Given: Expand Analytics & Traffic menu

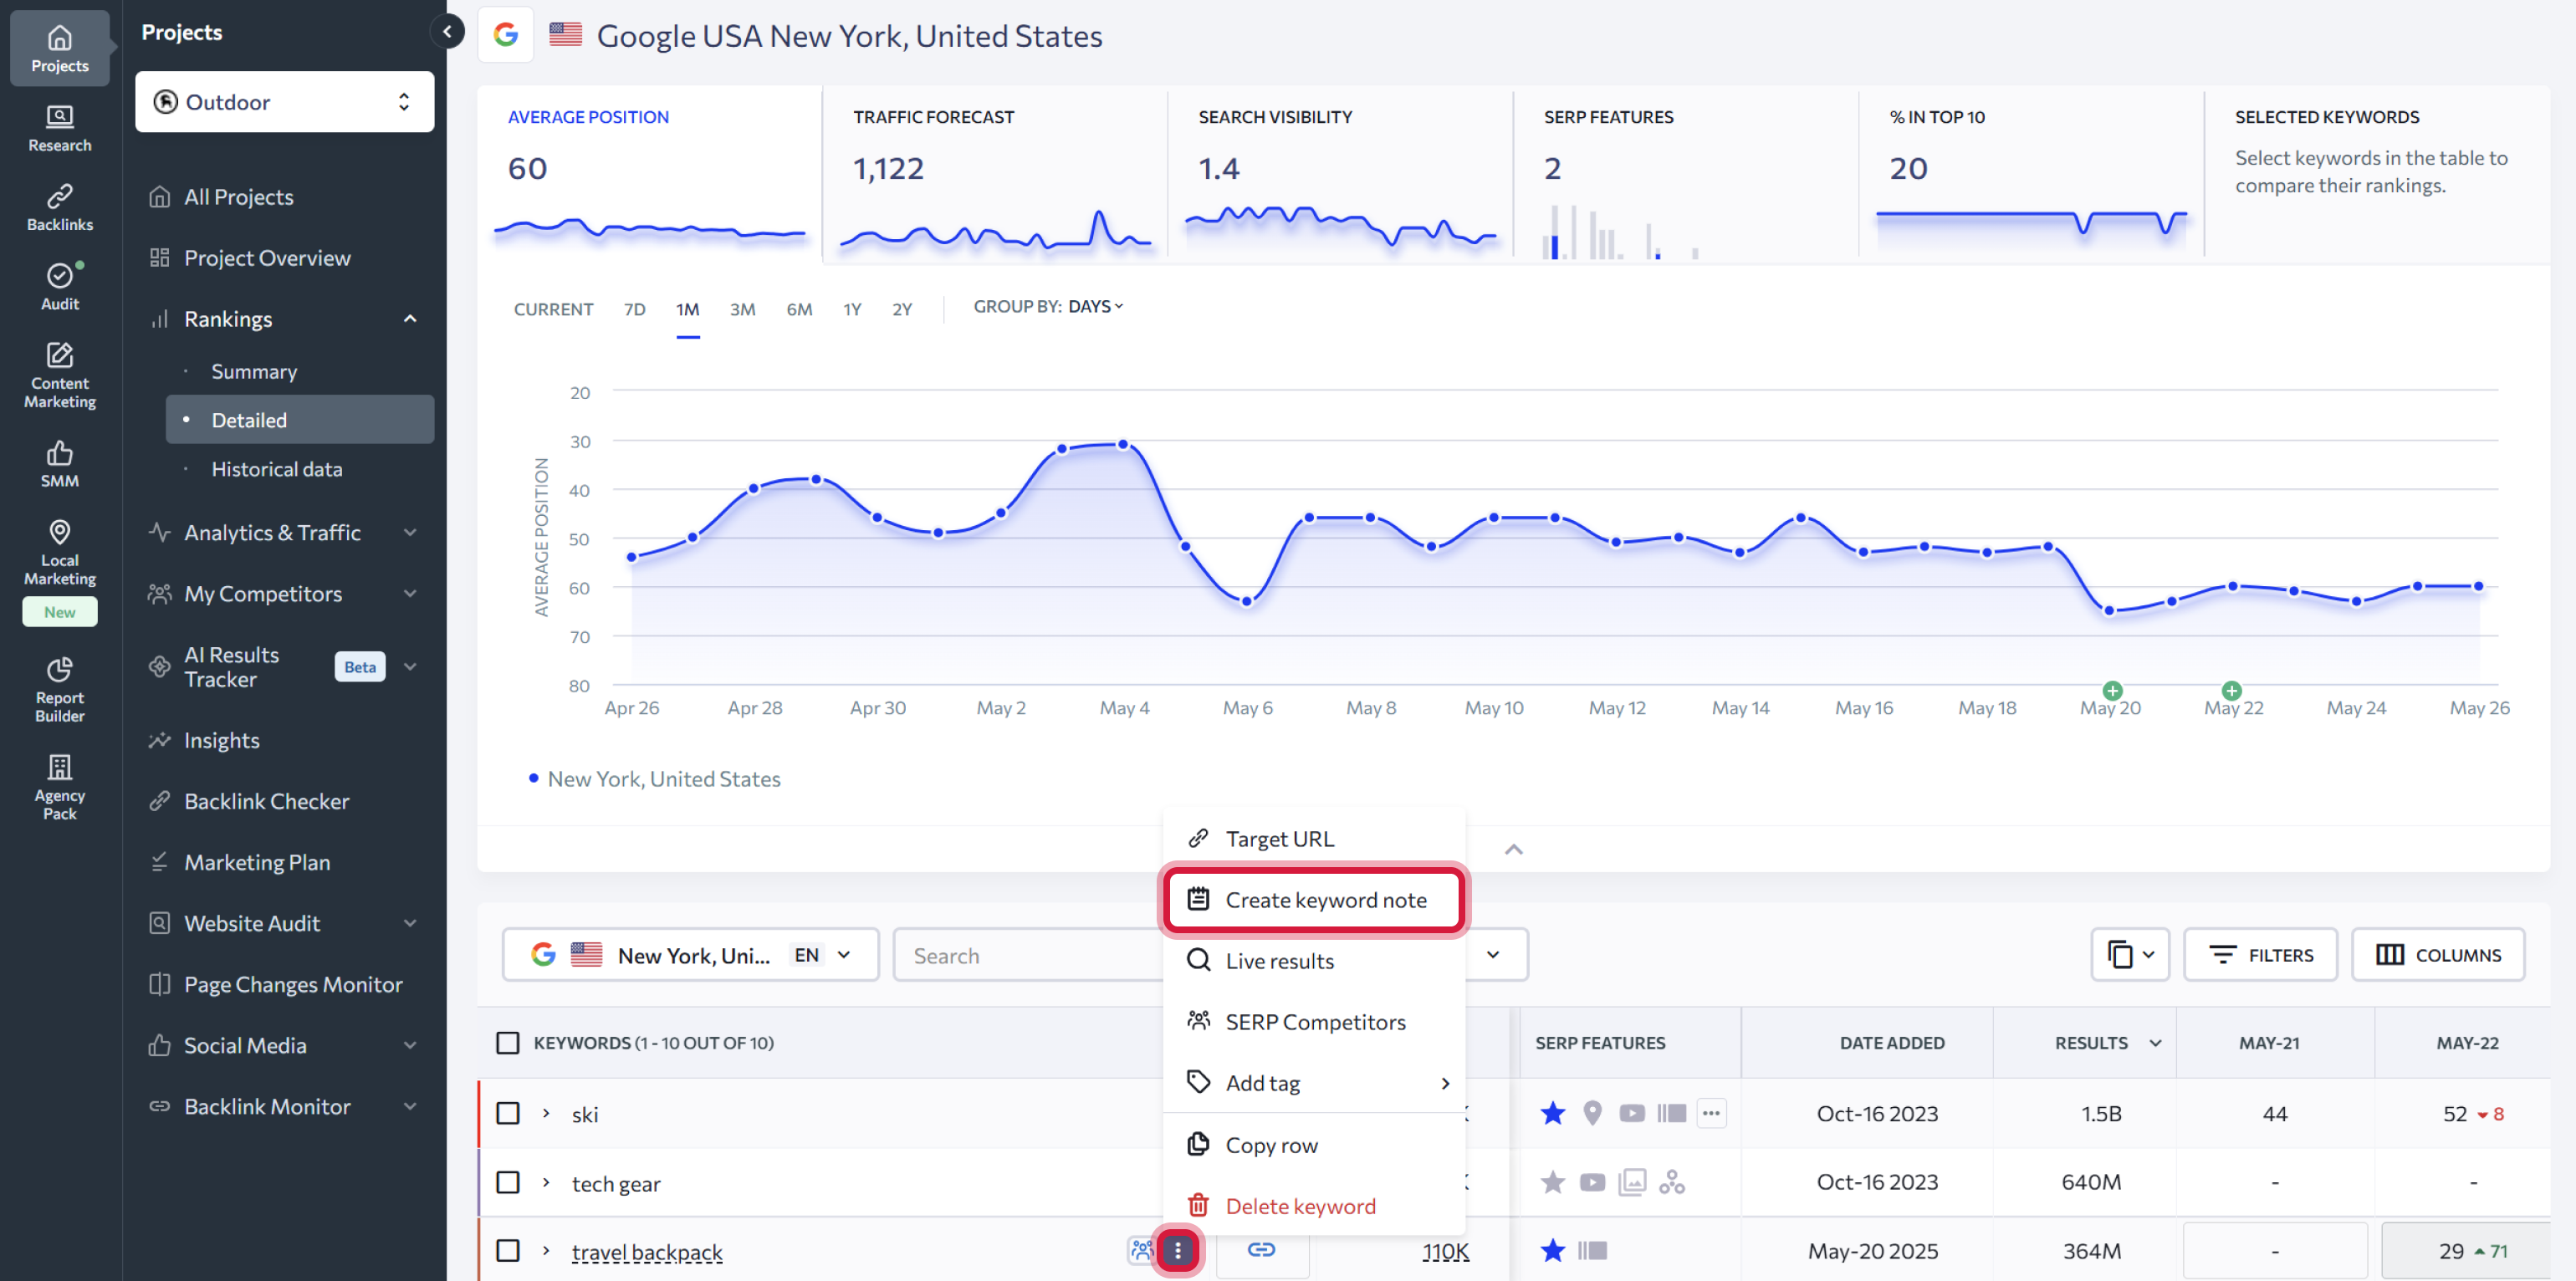Looking at the screenshot, I should 410,532.
